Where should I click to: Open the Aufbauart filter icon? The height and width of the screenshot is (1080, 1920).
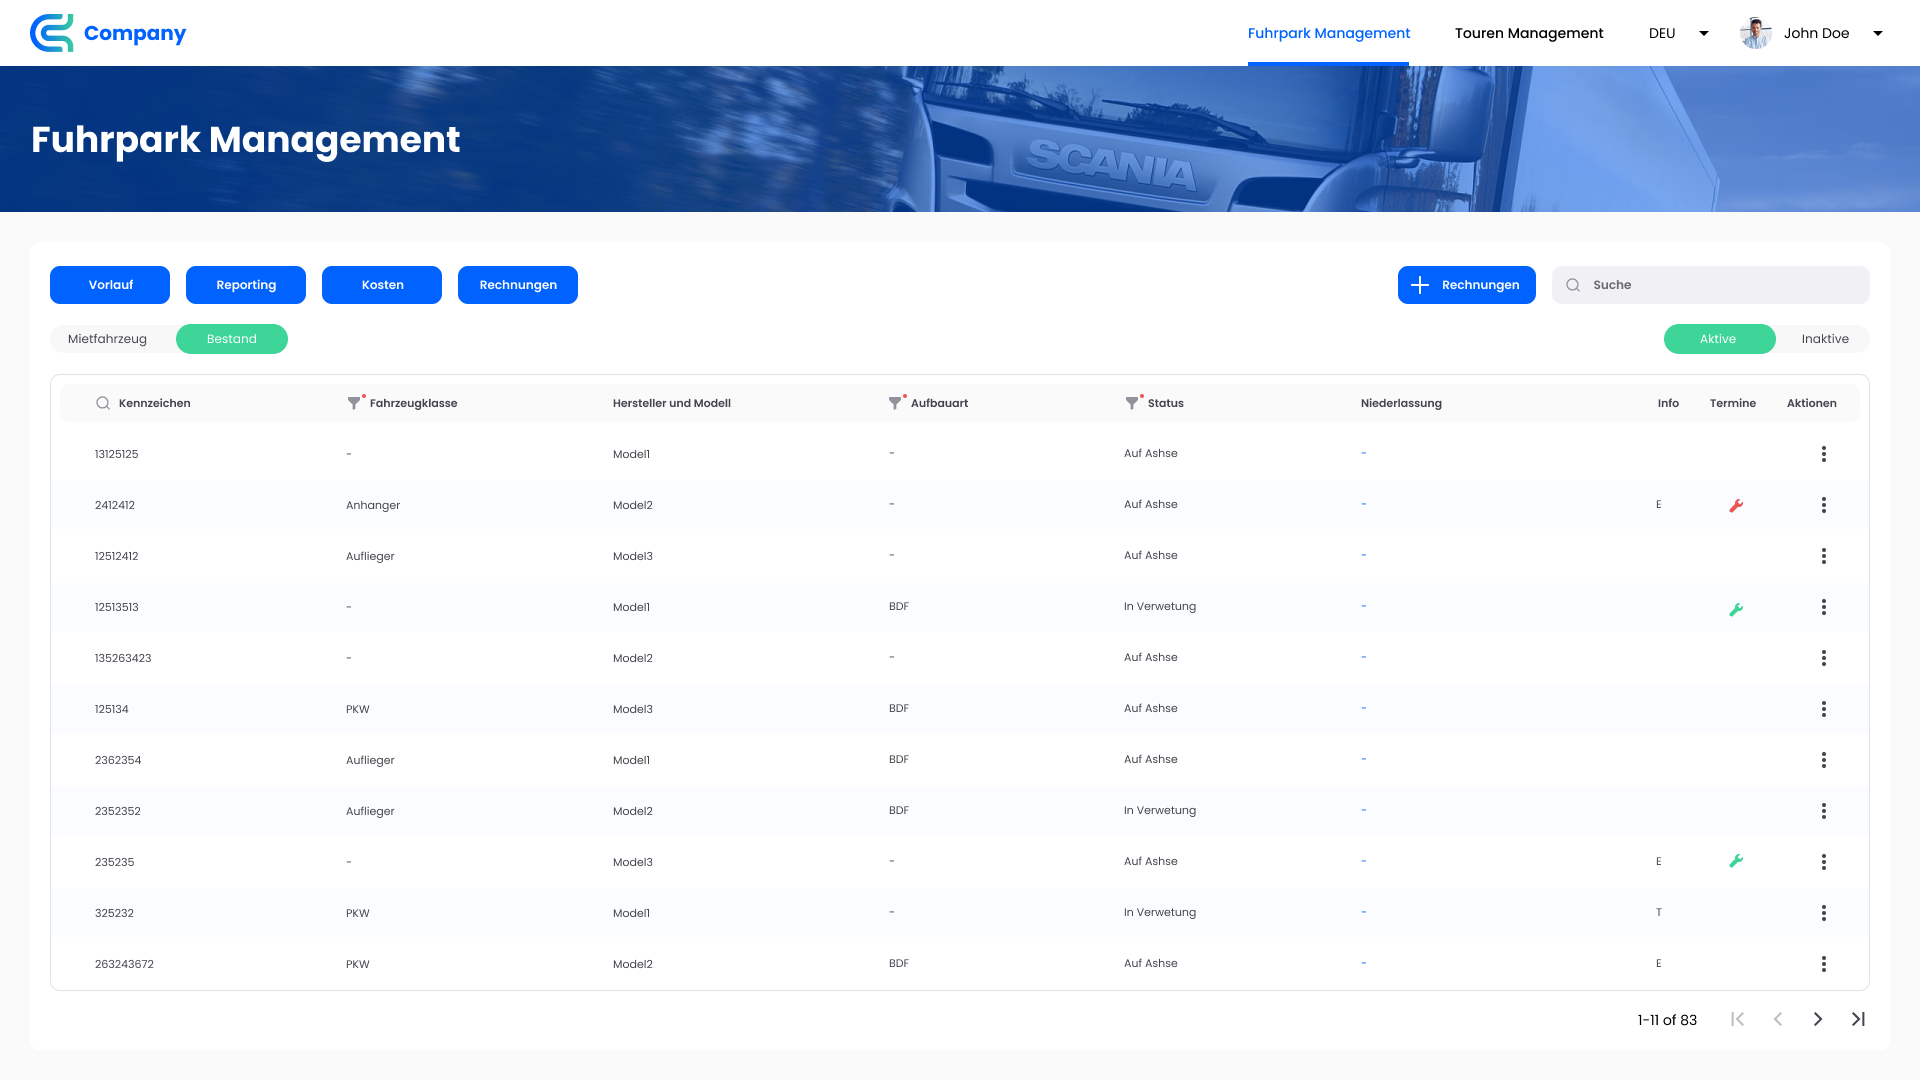coord(895,403)
